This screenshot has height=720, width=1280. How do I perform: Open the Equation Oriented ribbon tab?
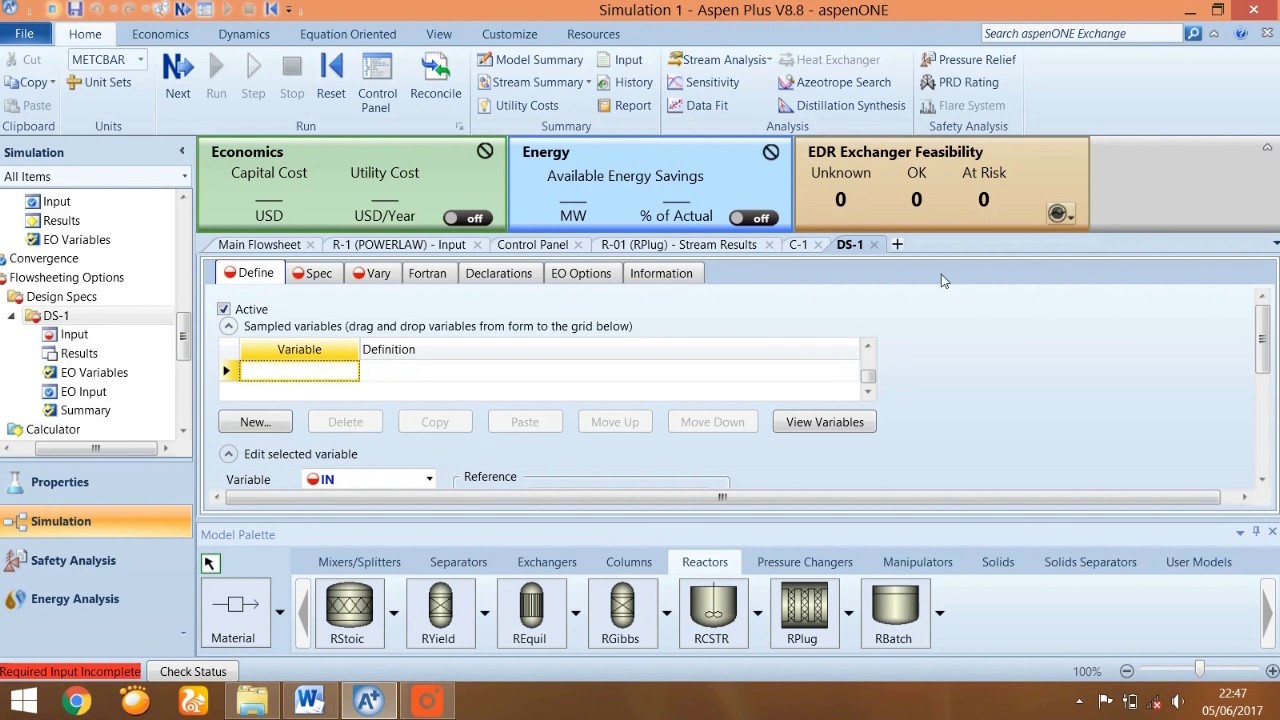click(x=348, y=34)
